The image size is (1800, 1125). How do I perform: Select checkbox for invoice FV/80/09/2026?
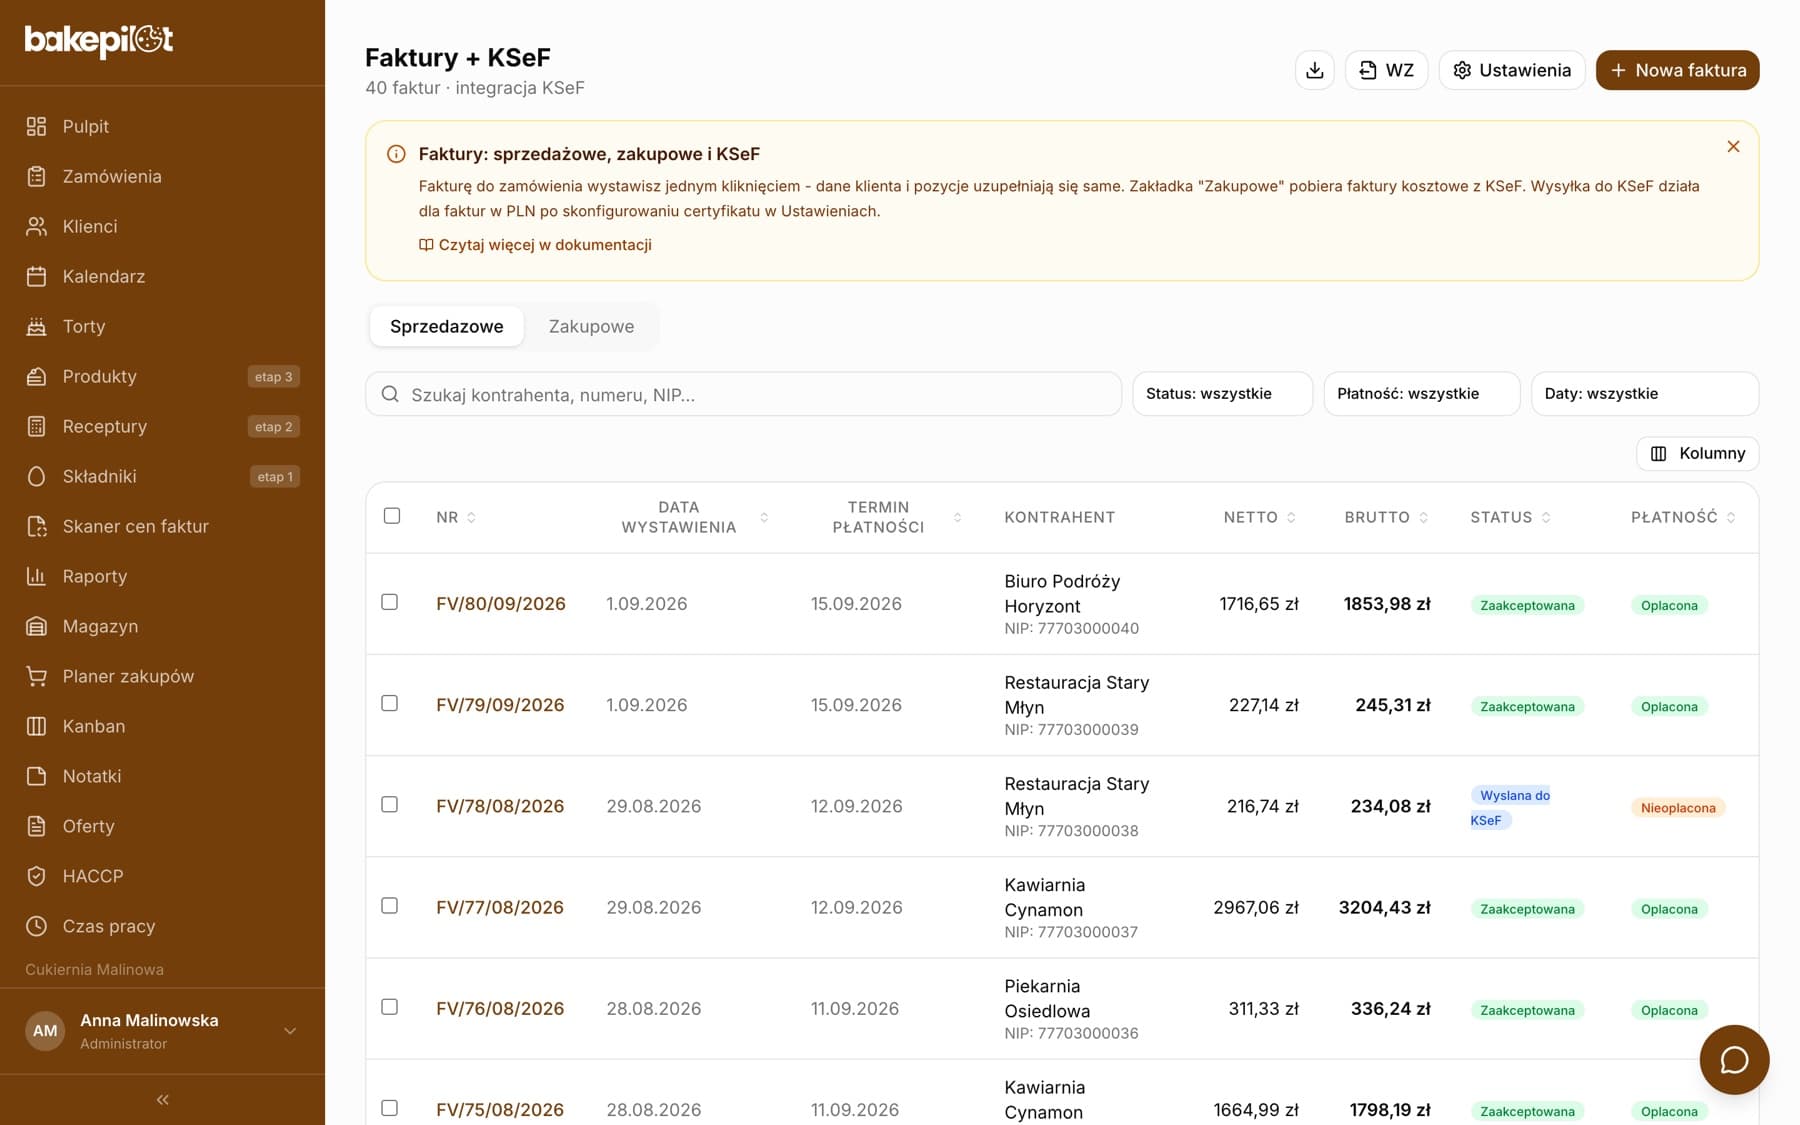(x=390, y=602)
